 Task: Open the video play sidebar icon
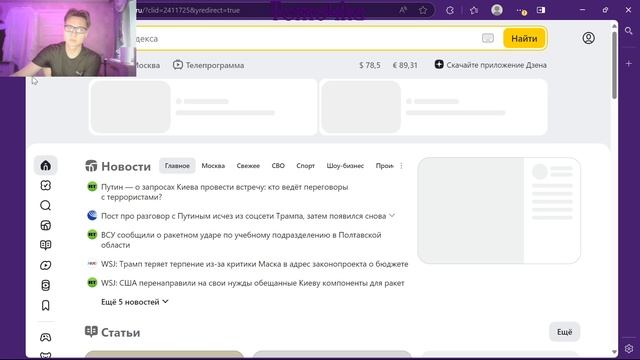(x=46, y=265)
